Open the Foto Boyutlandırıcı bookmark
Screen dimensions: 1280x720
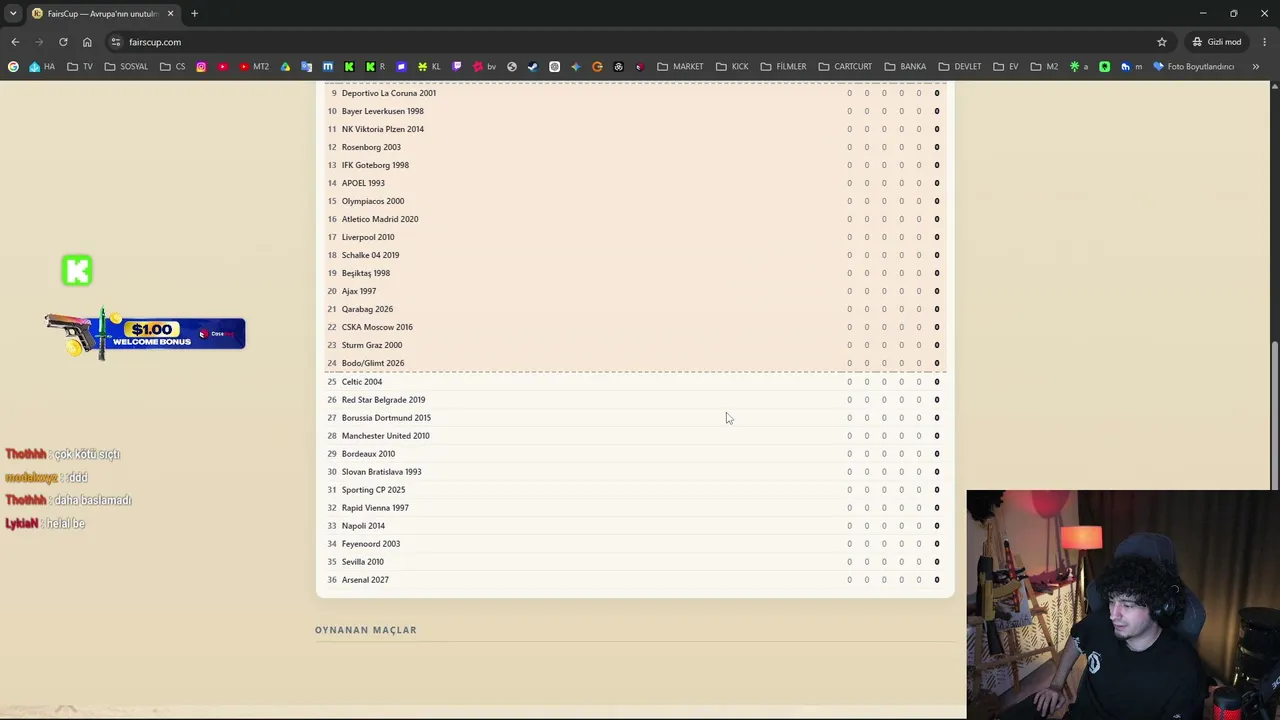[x=1193, y=67]
